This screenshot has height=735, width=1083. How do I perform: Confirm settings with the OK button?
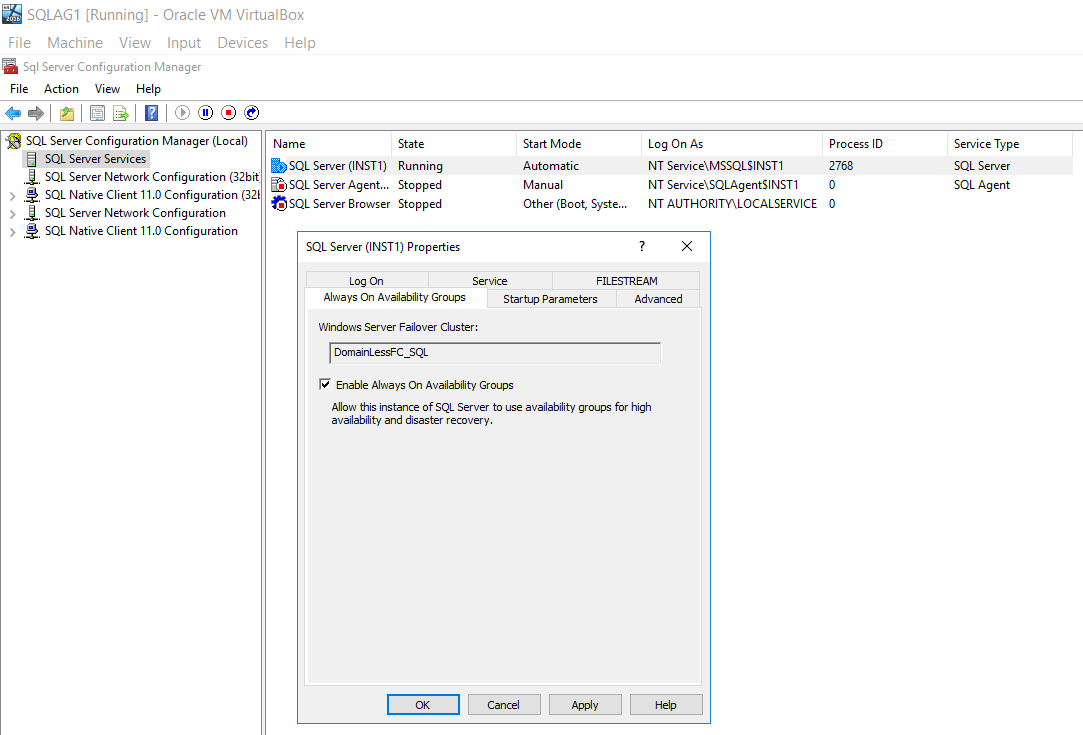[x=423, y=704]
